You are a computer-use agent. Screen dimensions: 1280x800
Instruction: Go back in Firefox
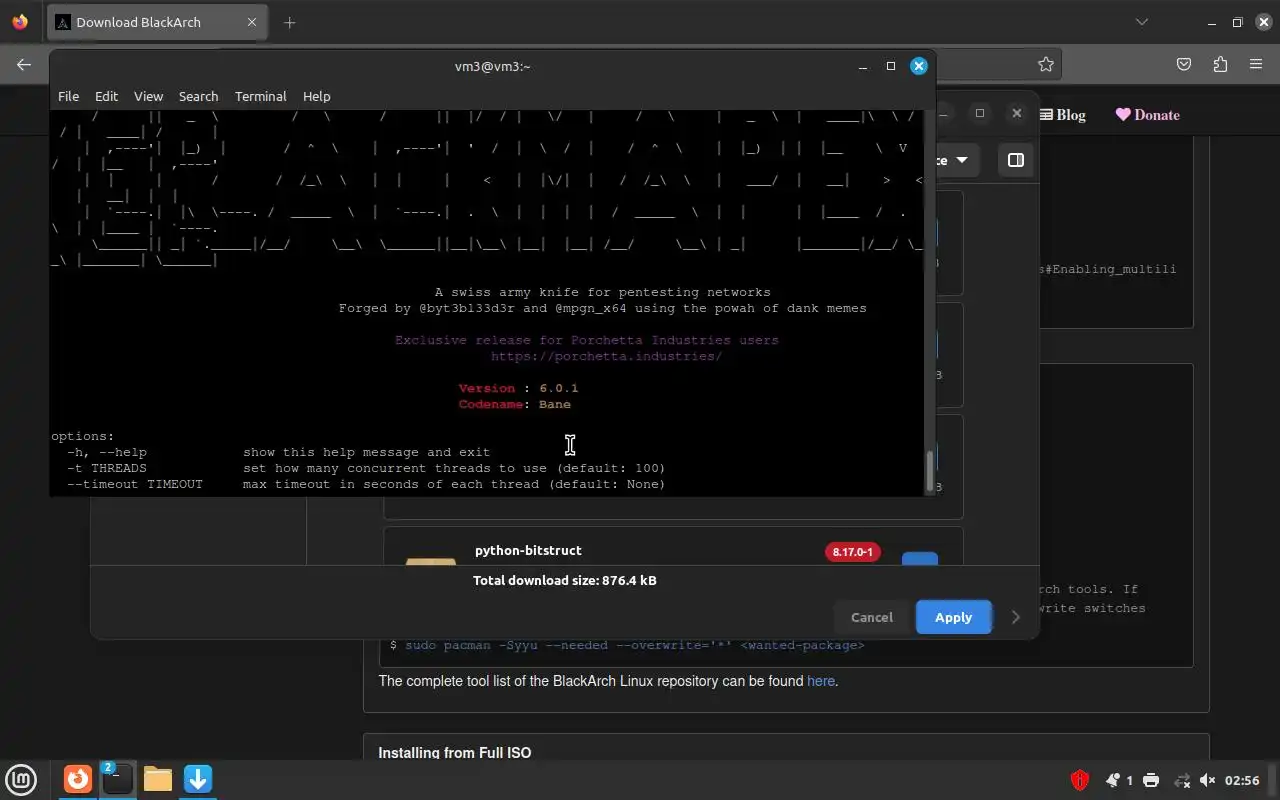pos(24,64)
